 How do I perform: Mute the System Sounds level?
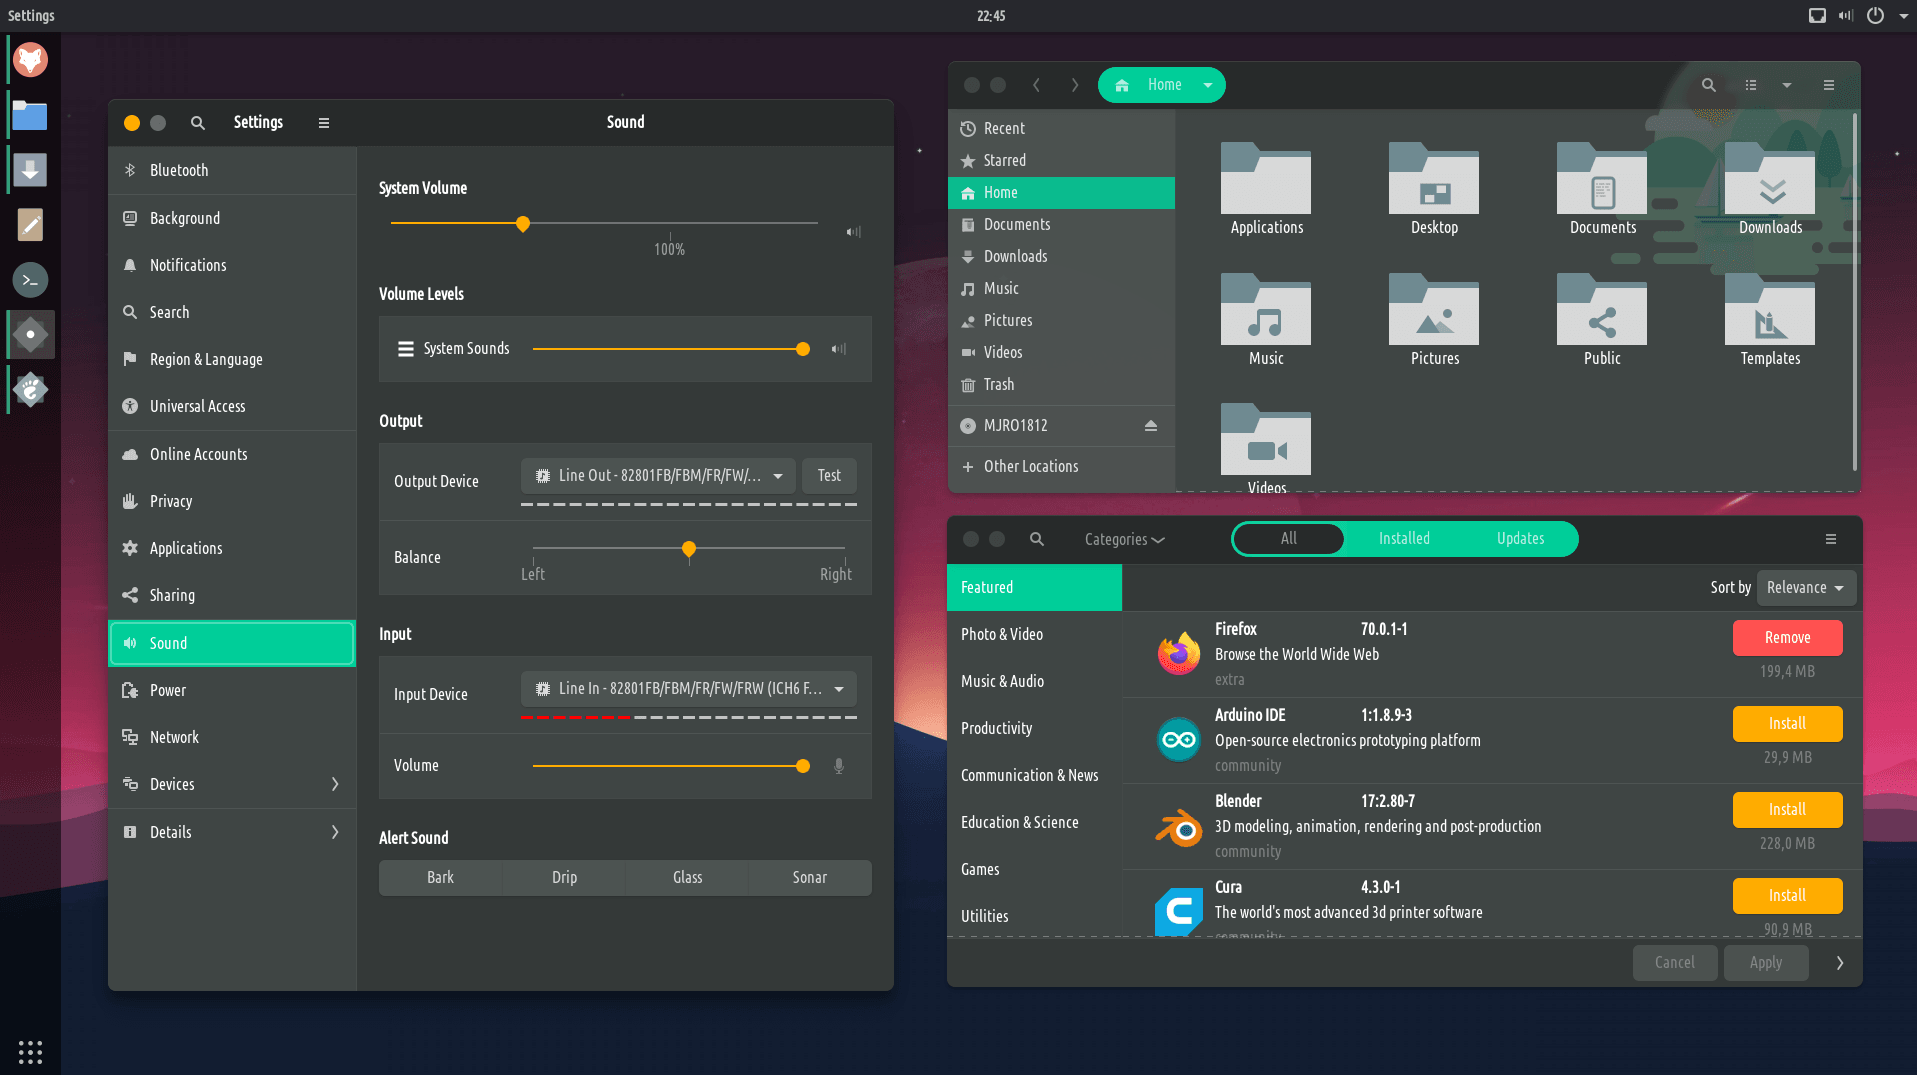coord(839,349)
